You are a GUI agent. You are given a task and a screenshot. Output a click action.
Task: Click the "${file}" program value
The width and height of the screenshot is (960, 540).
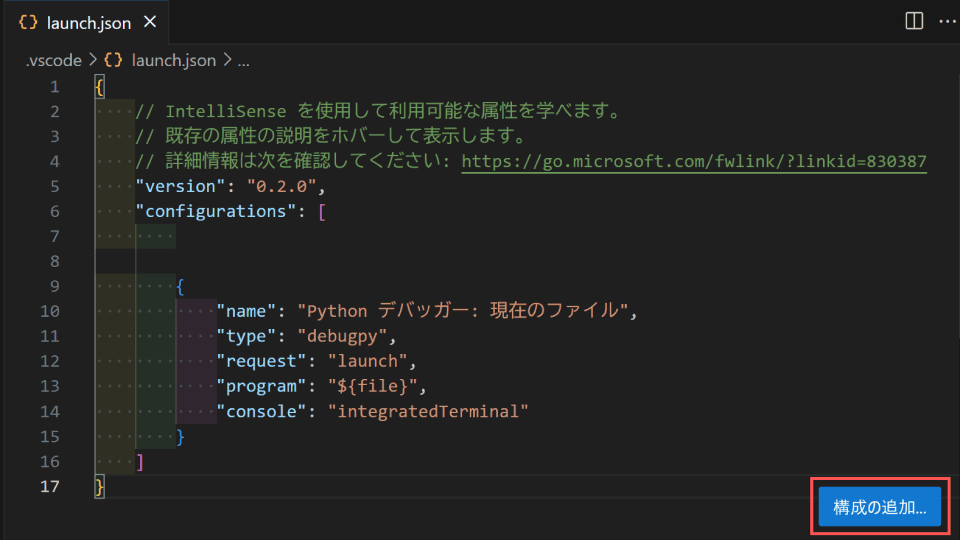click(x=372, y=386)
